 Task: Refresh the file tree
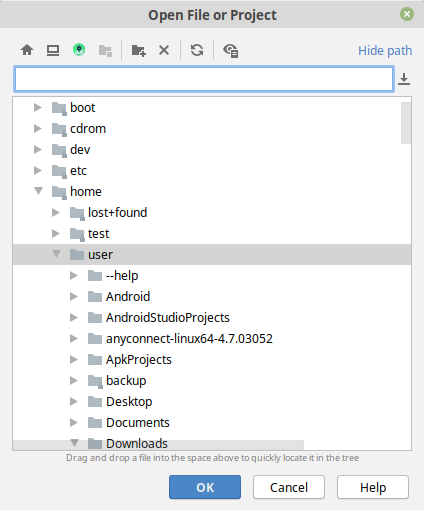coord(197,50)
